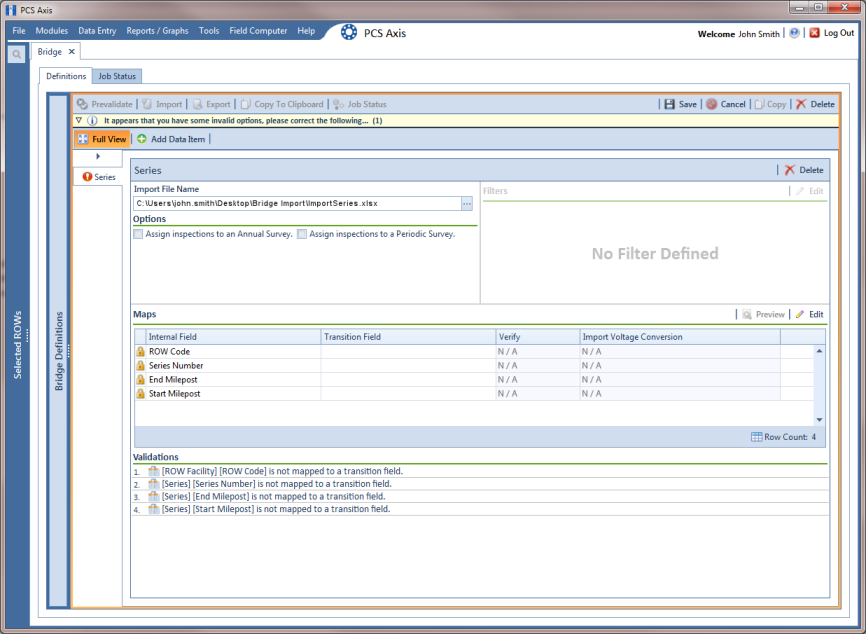The width and height of the screenshot is (866, 634).
Task: Sort by Import Voltage Conversion column header
Action: [x=680, y=337]
